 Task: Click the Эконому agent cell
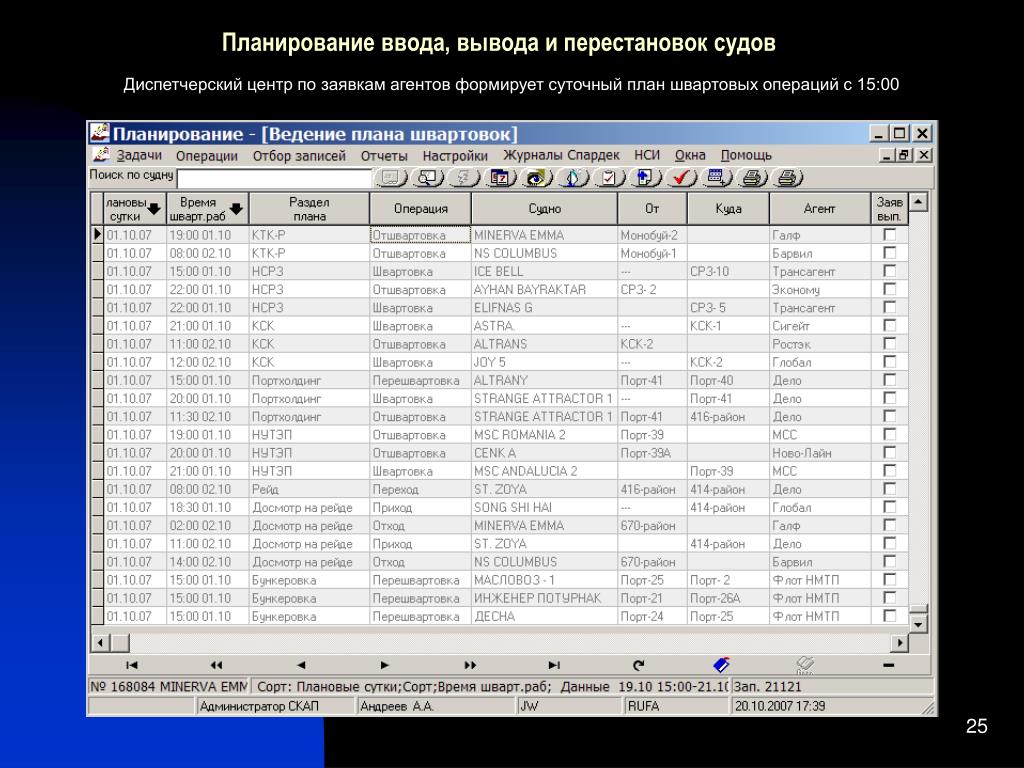(820, 289)
